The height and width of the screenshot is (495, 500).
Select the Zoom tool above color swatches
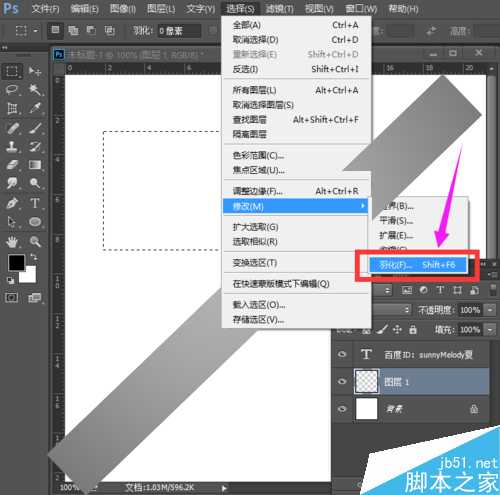point(35,242)
